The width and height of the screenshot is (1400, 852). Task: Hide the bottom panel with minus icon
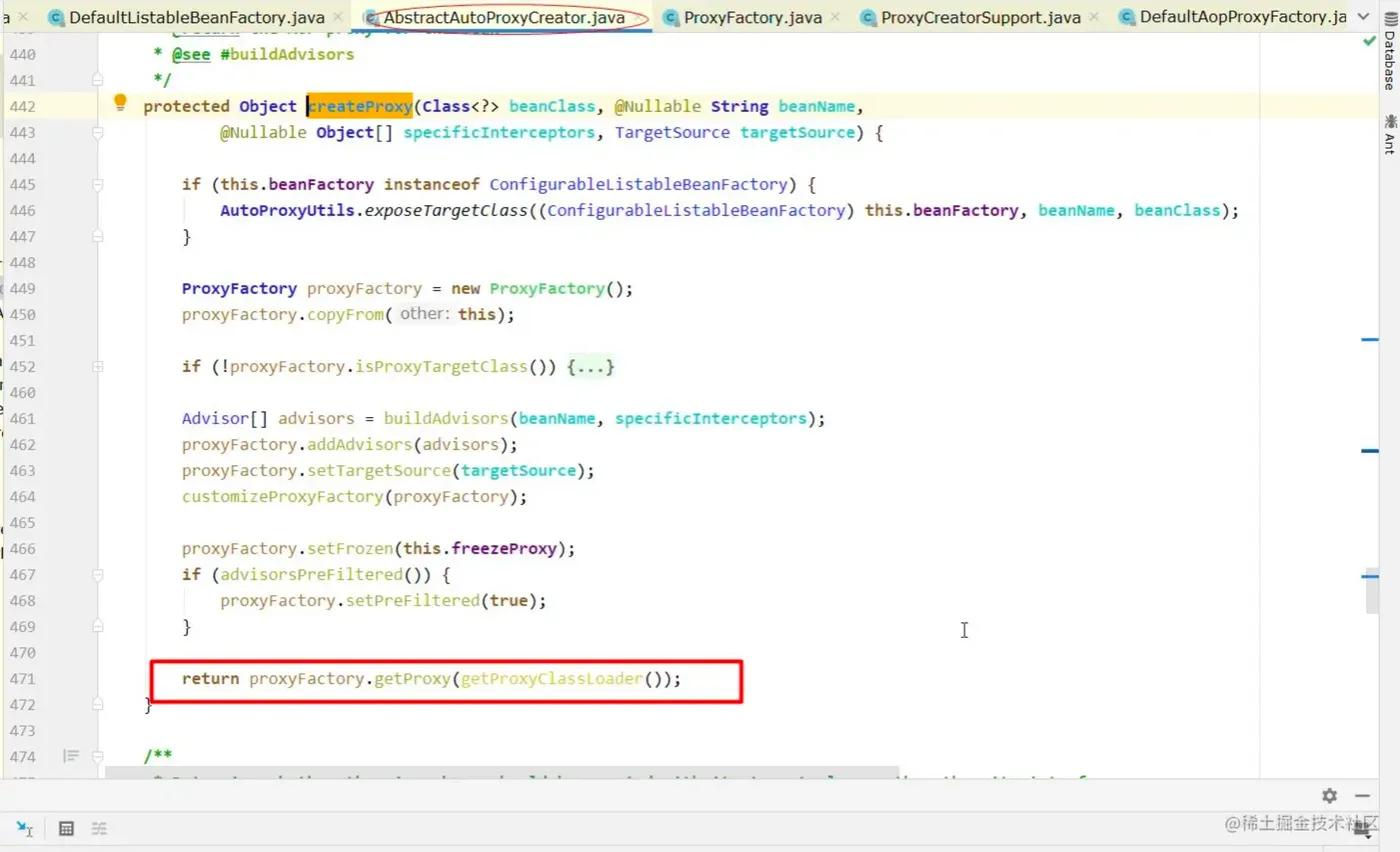1362,796
